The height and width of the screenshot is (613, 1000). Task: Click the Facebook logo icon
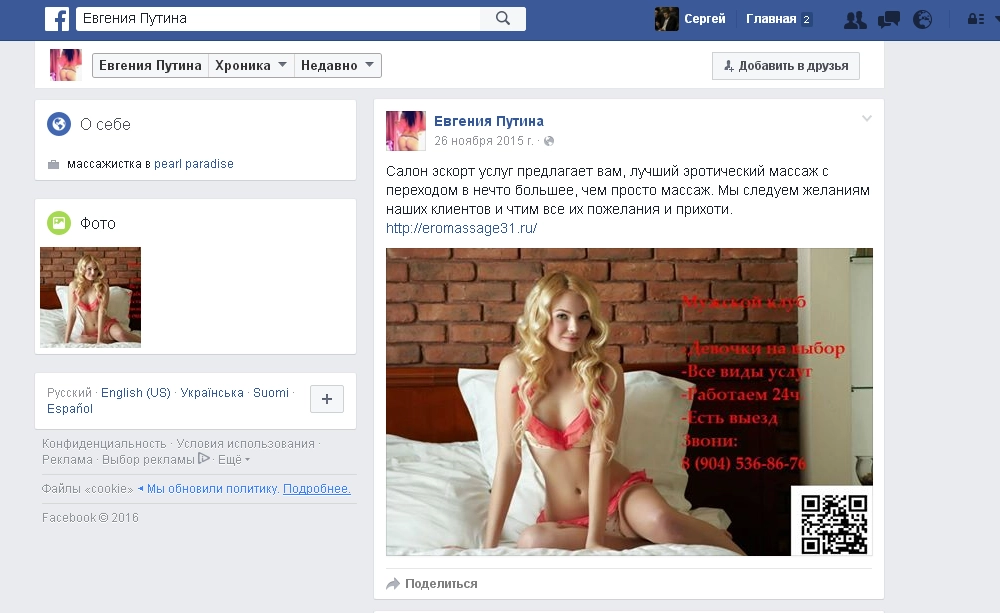[x=56, y=19]
